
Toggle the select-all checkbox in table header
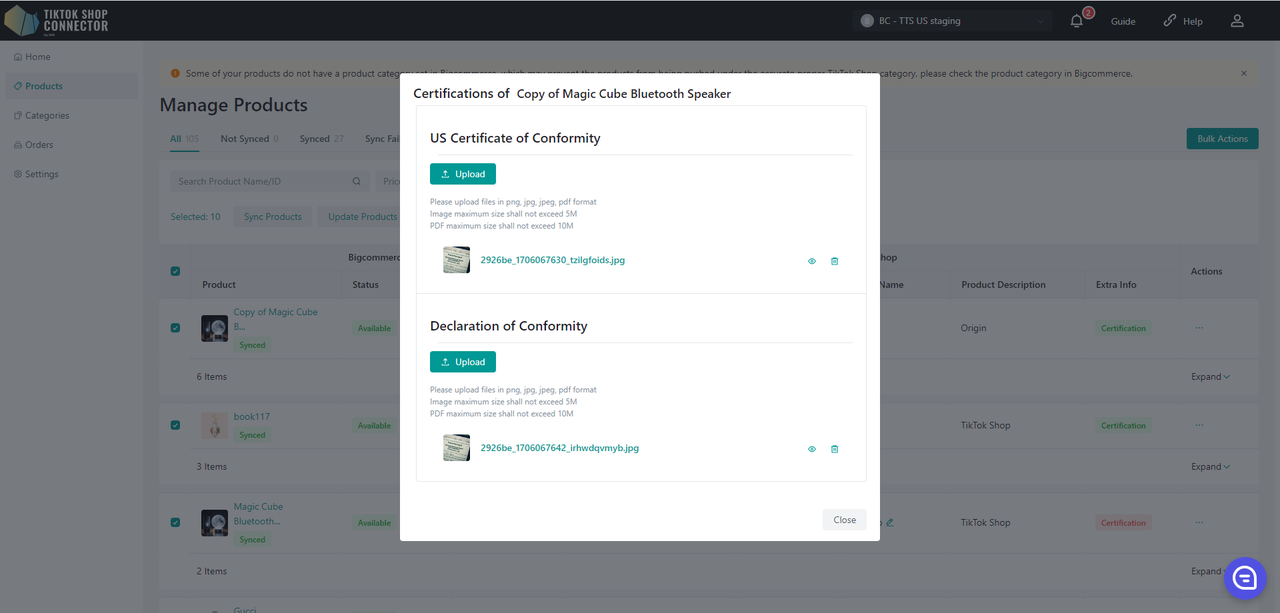pyautogui.click(x=175, y=271)
